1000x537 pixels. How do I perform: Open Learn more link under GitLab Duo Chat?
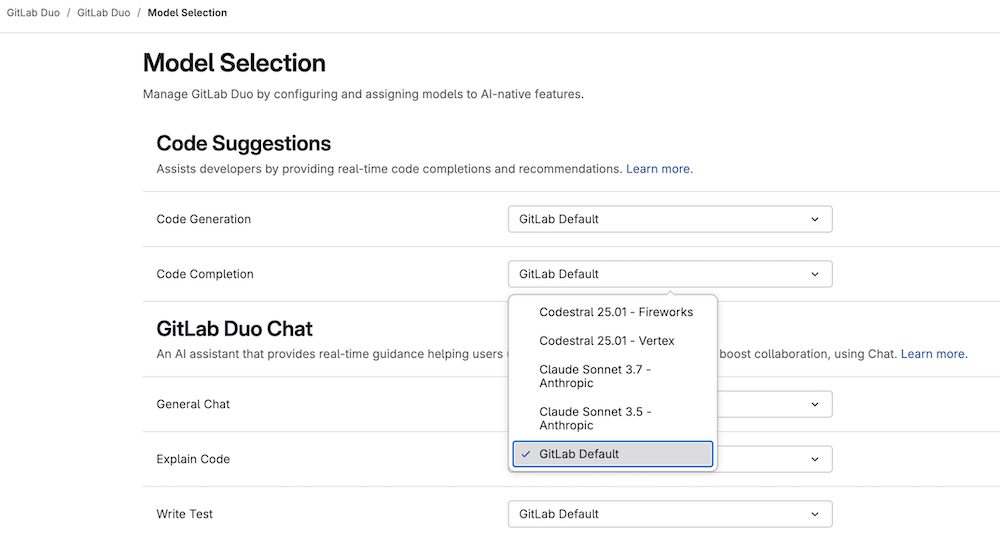tap(933, 354)
